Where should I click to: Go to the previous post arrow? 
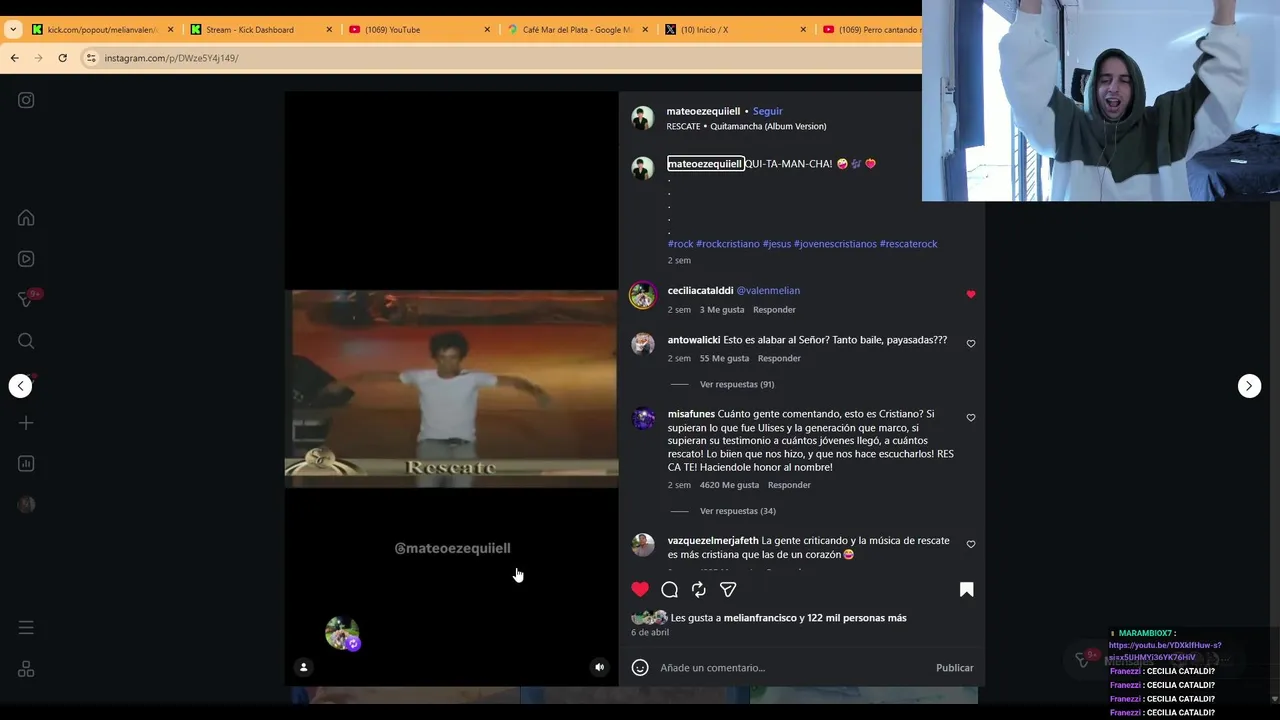click(20, 386)
